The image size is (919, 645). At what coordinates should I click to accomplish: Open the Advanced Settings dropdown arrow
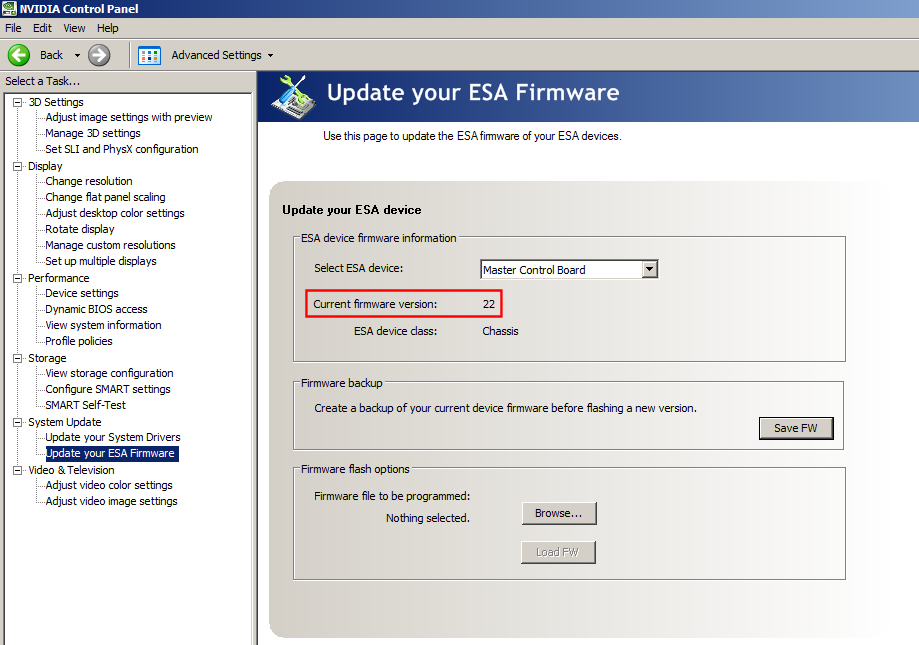point(270,56)
